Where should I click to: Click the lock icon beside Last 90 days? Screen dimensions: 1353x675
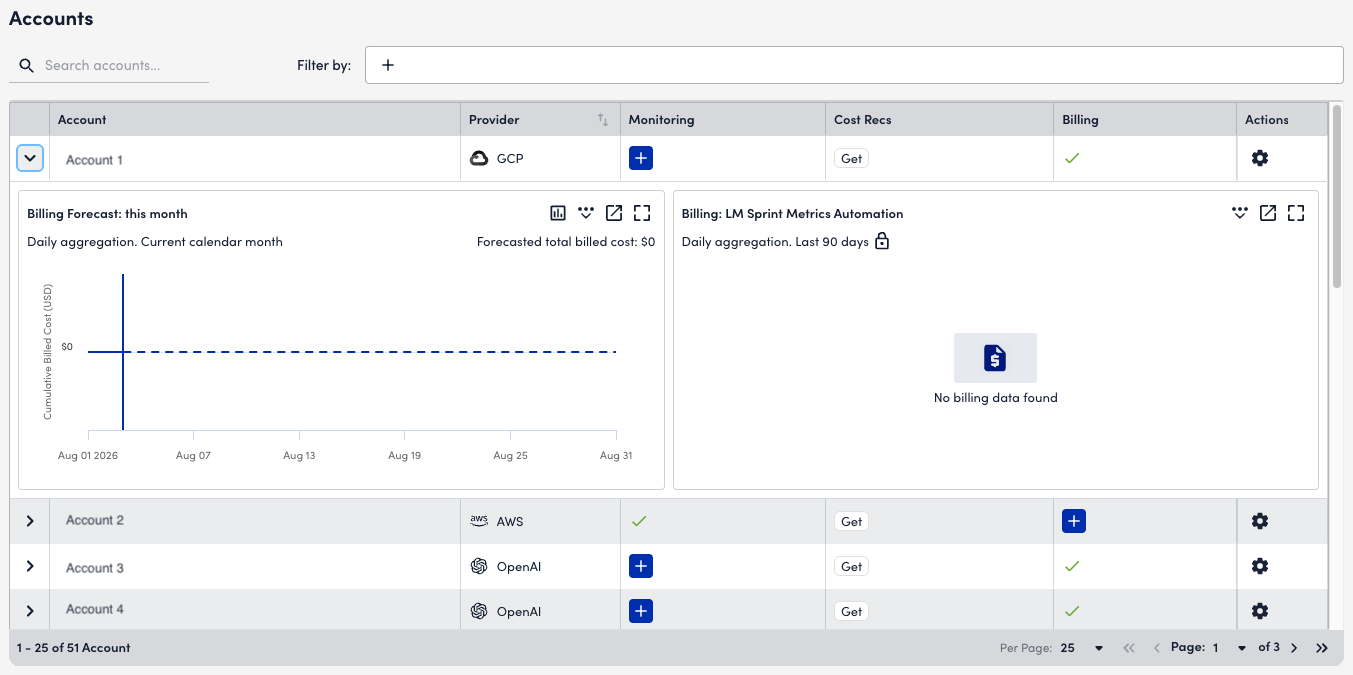click(882, 241)
